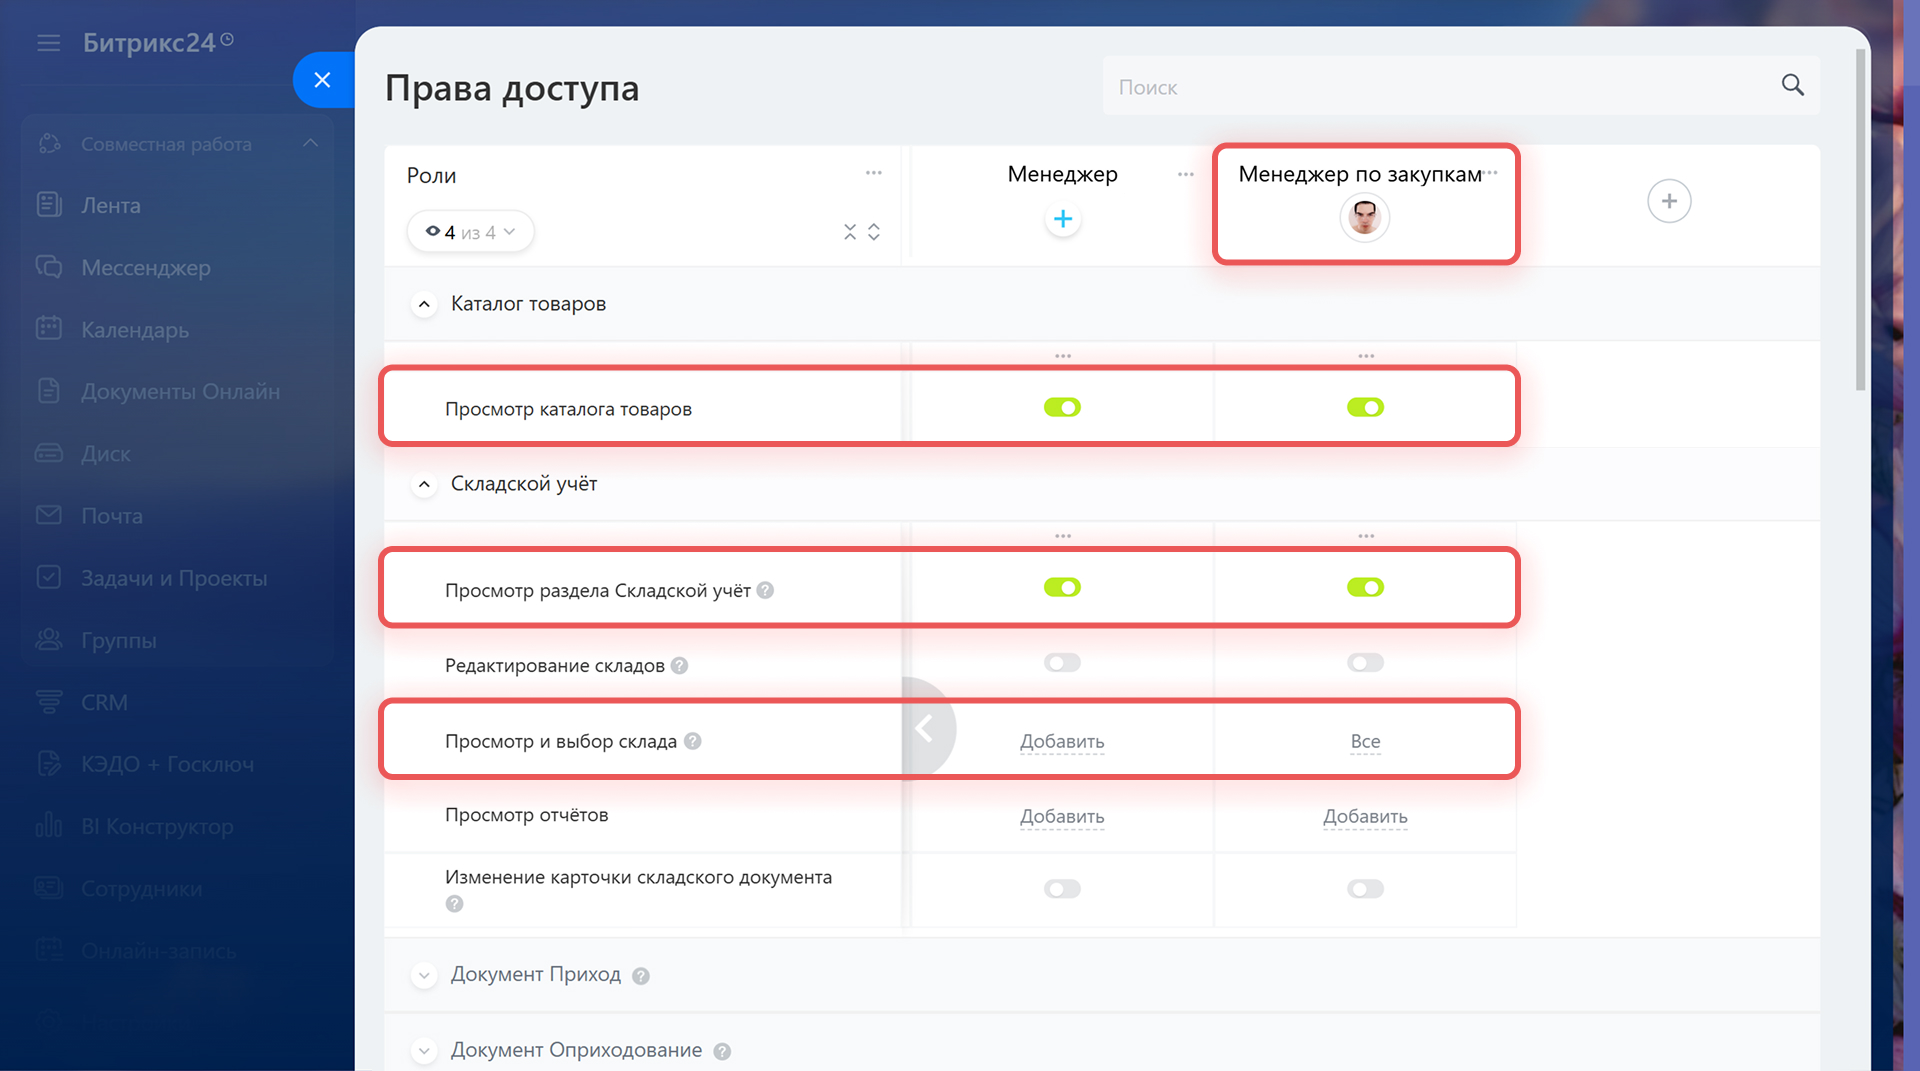Click help icon beside Редактирование складов
This screenshot has height=1071, width=1920.
click(679, 665)
